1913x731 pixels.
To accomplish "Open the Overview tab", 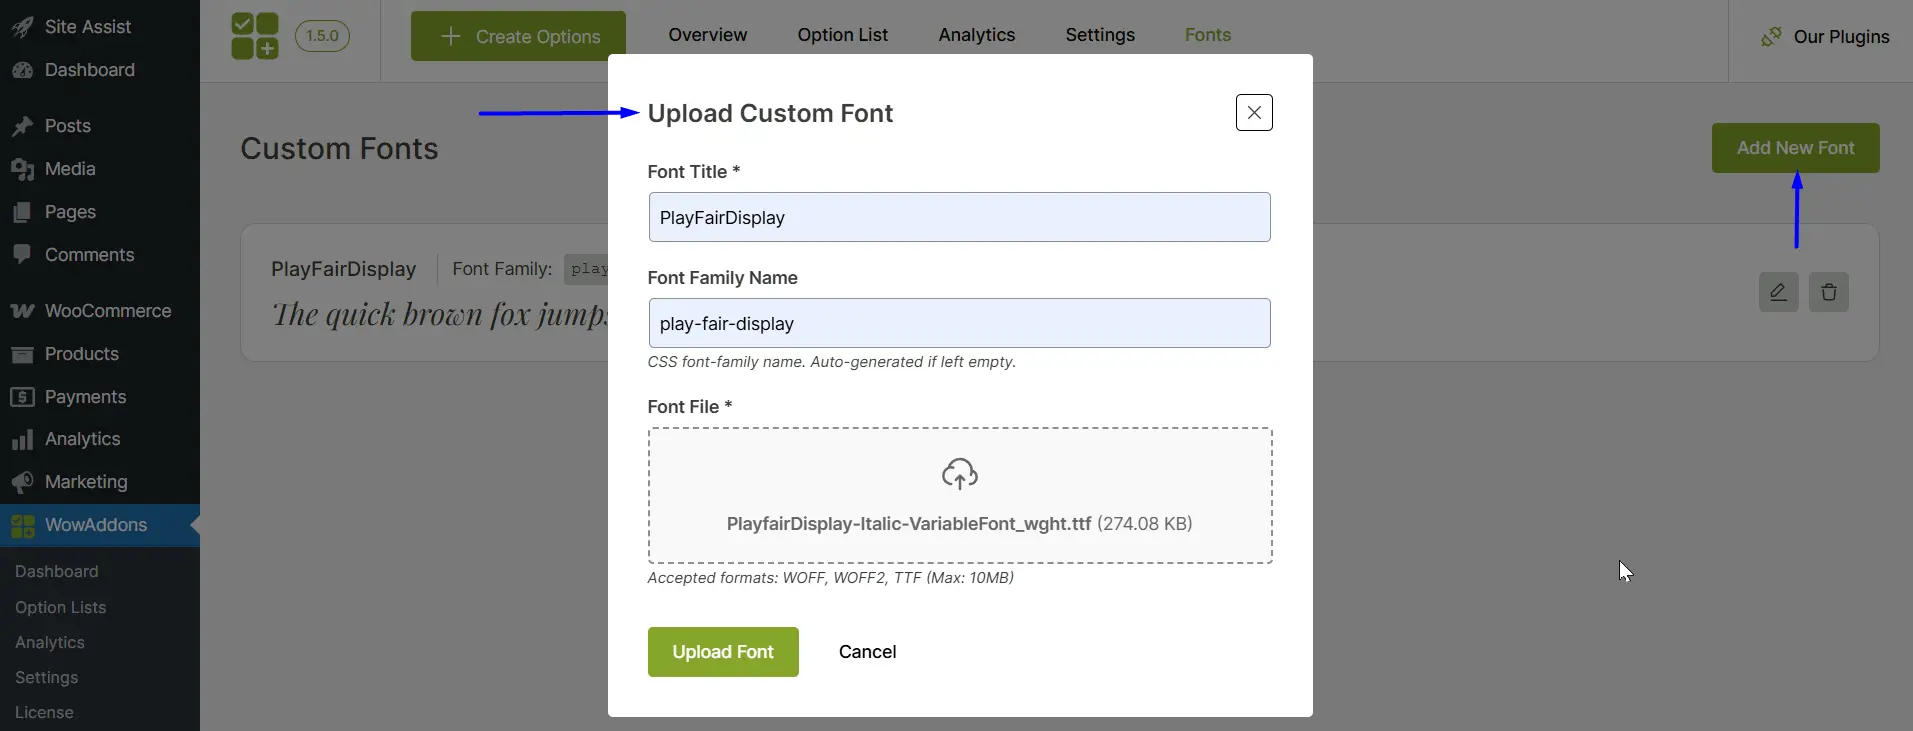I will pyautogui.click(x=707, y=35).
